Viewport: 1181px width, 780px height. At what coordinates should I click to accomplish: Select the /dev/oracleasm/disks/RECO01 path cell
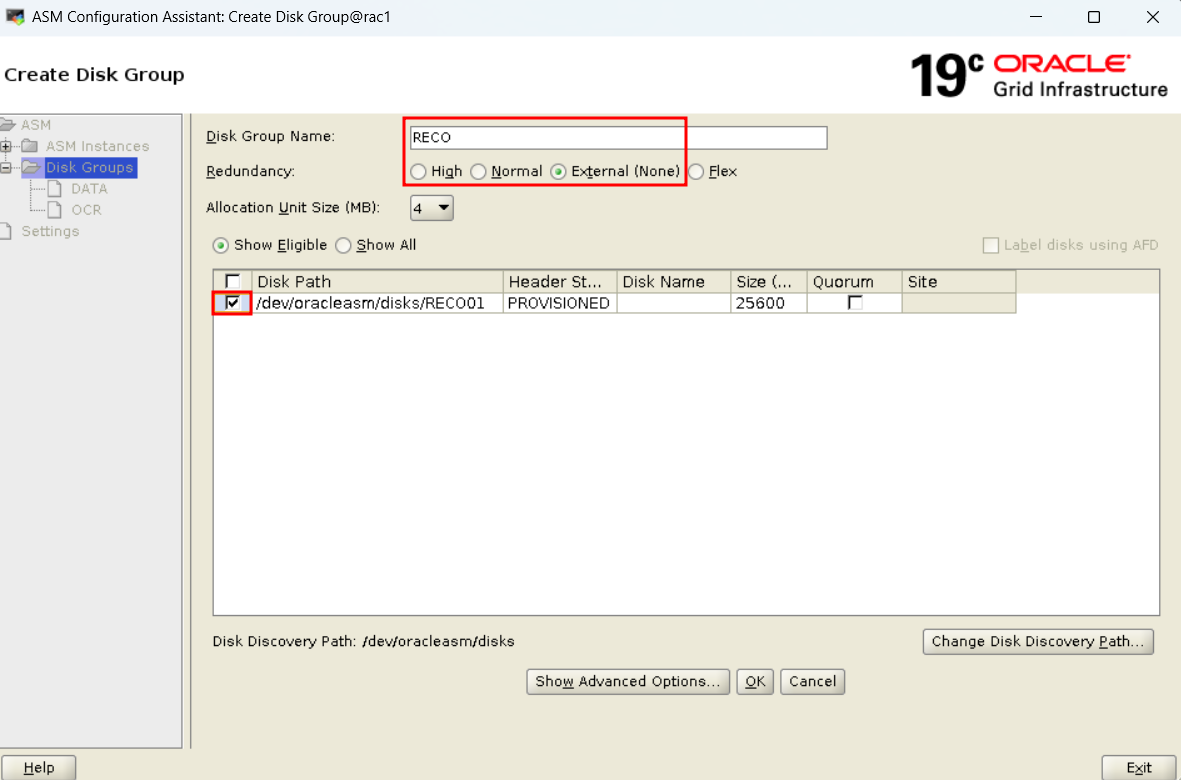pyautogui.click(x=377, y=303)
